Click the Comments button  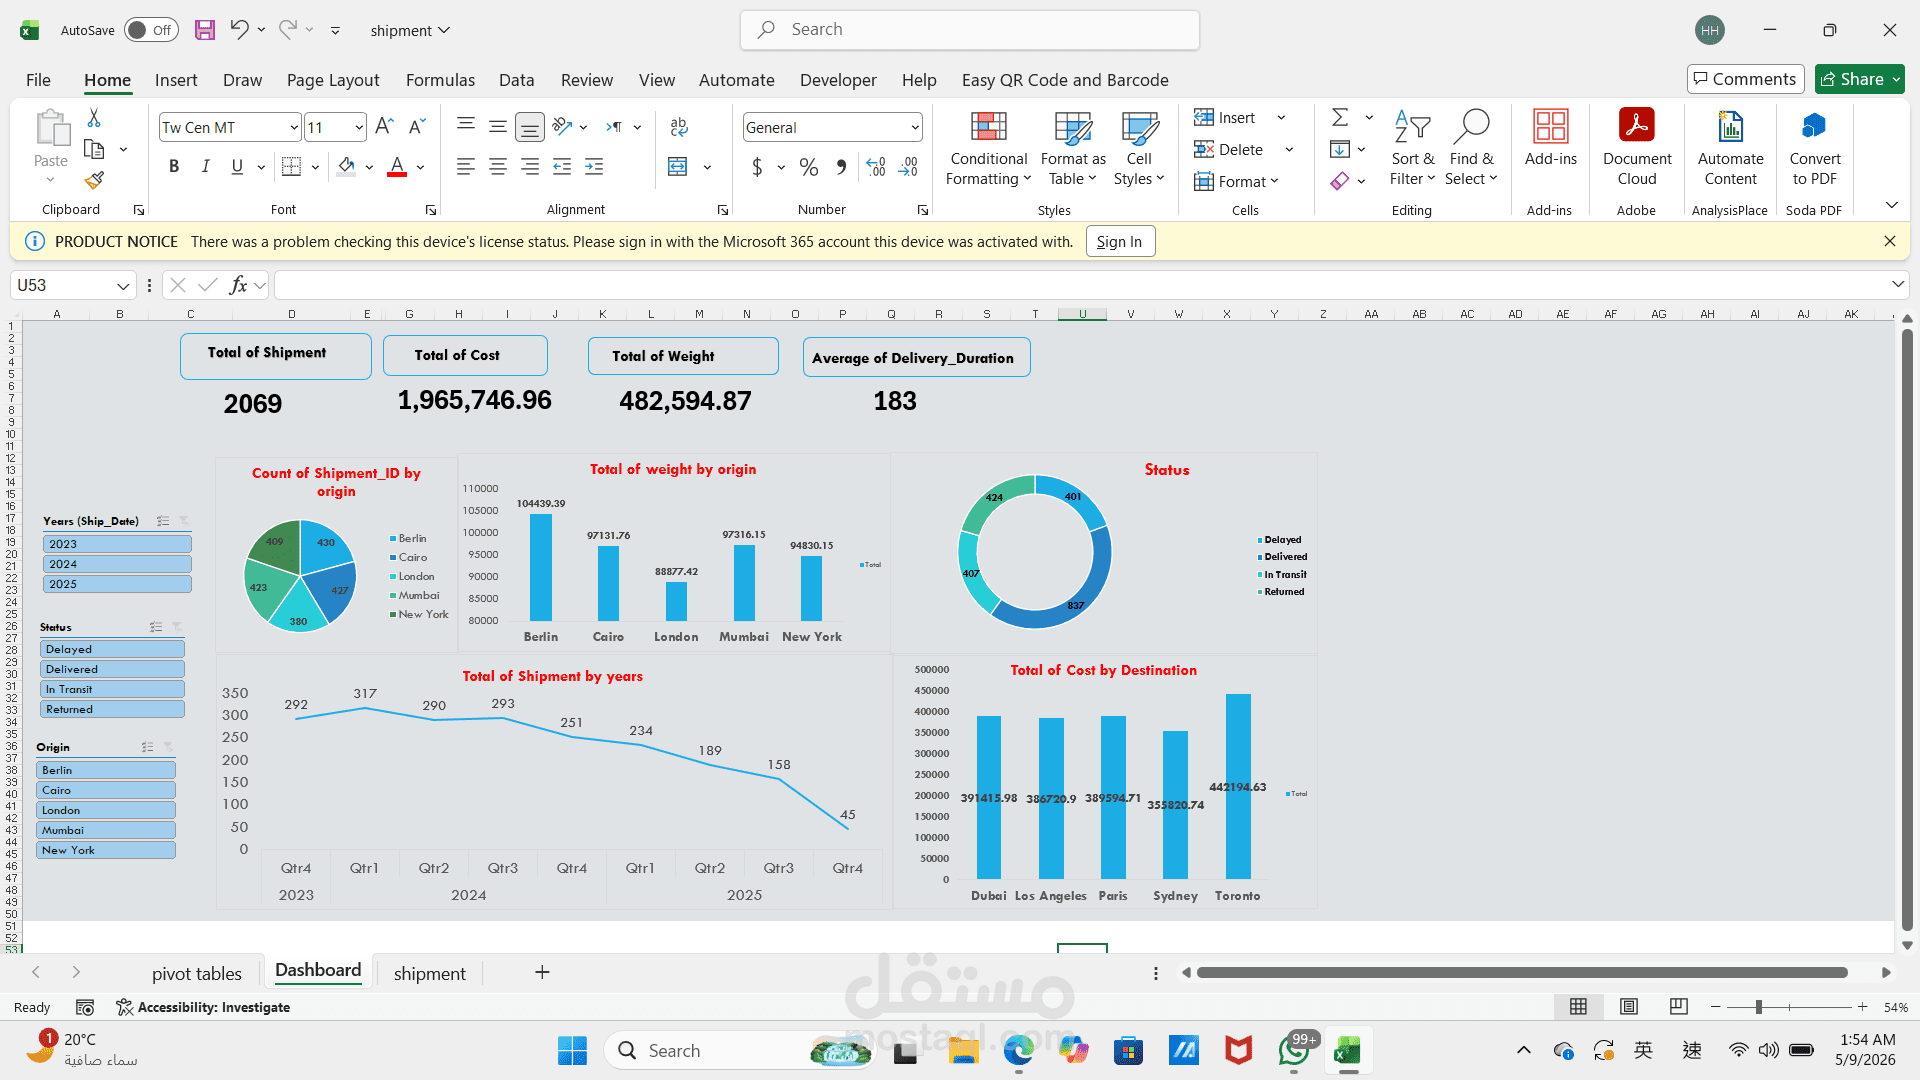tap(1745, 79)
